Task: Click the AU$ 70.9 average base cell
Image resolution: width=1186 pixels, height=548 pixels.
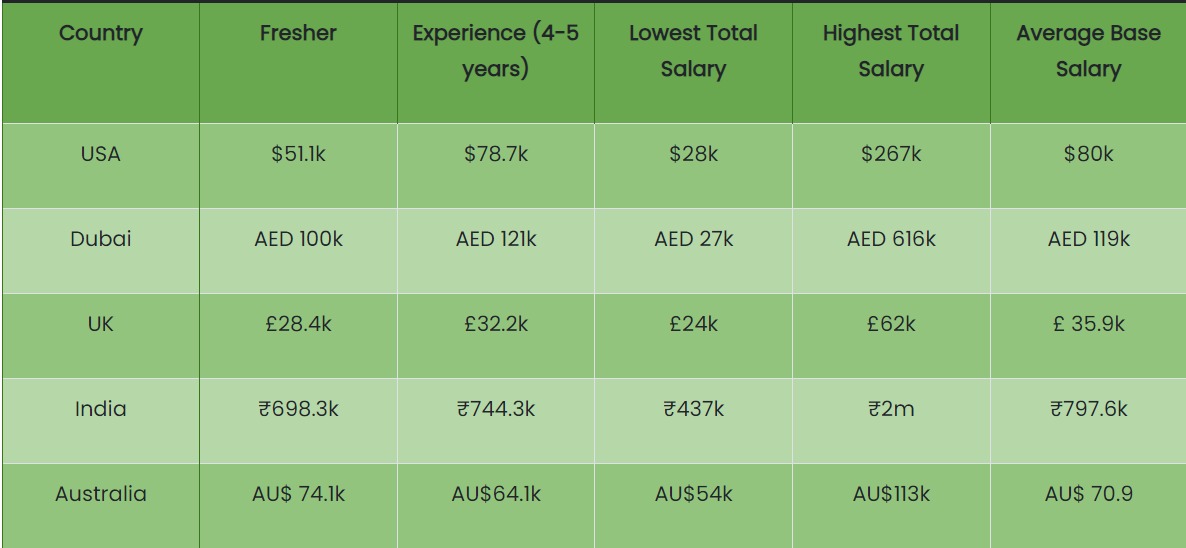Action: point(1088,494)
